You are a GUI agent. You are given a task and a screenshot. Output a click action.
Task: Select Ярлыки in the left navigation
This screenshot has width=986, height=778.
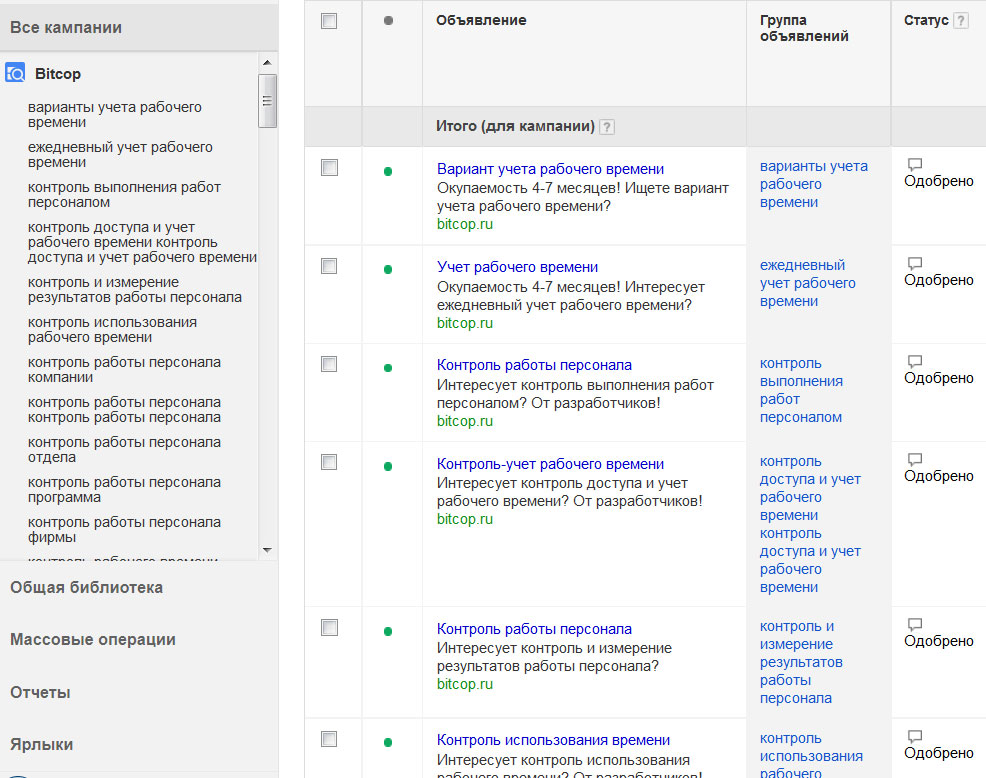[x=42, y=744]
